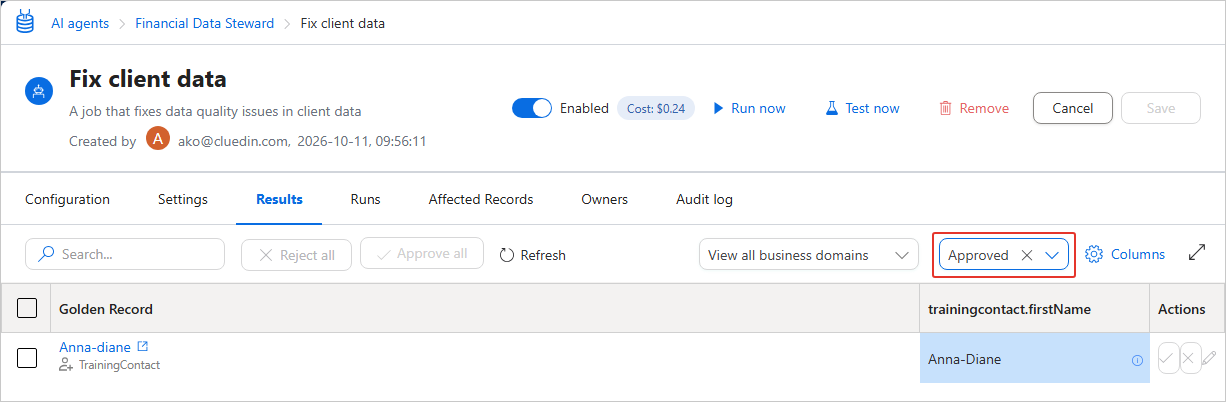Click the info icon in Anna-Diane cell
This screenshot has height=402, width=1226.
click(x=1137, y=360)
